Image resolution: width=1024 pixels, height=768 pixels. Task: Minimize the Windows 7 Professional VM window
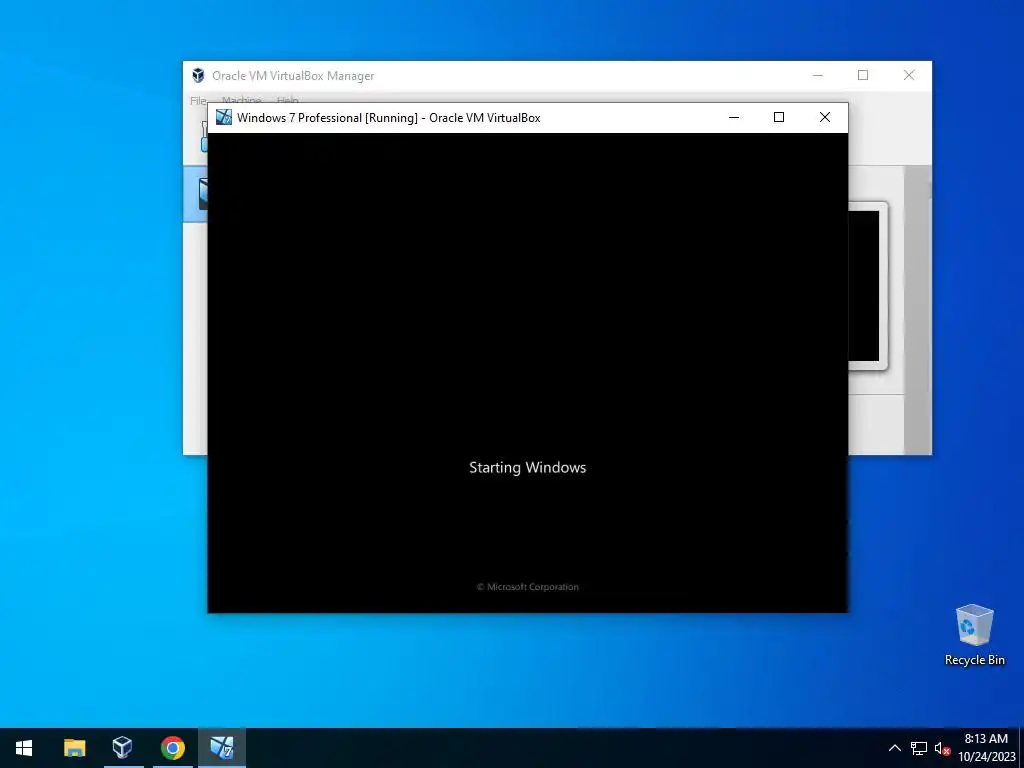click(733, 118)
